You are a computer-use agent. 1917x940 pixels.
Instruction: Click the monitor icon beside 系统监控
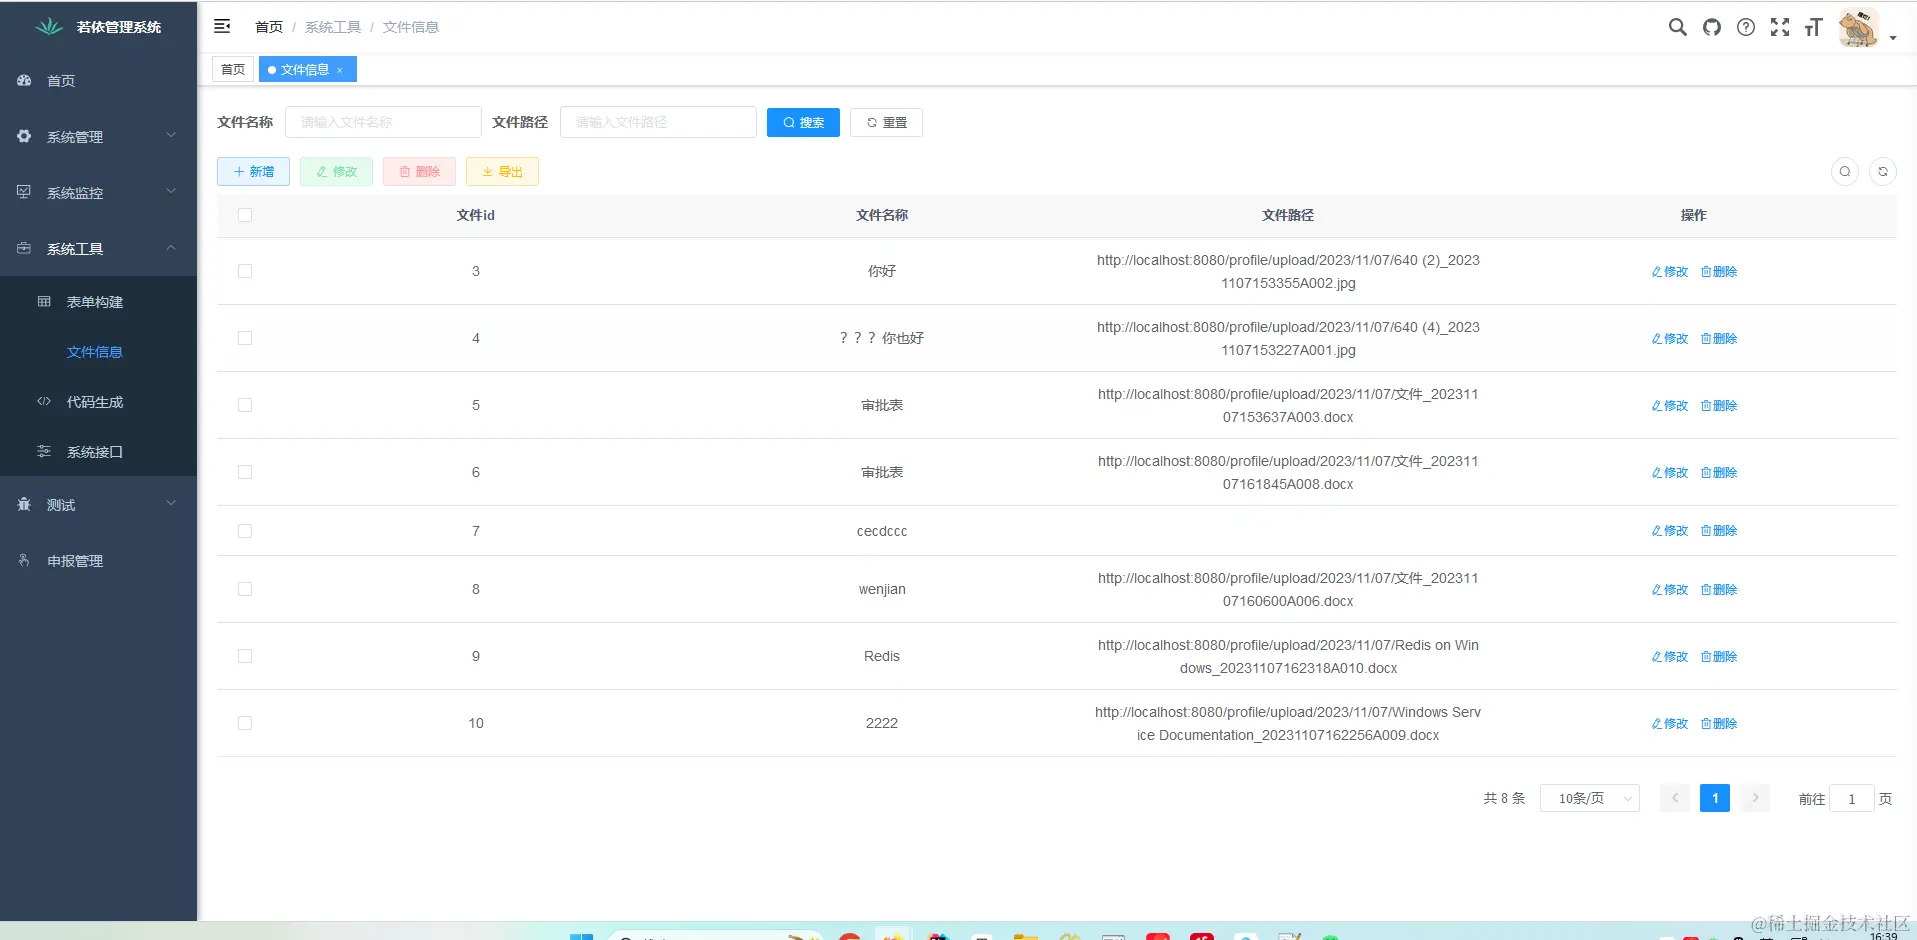[x=24, y=192]
